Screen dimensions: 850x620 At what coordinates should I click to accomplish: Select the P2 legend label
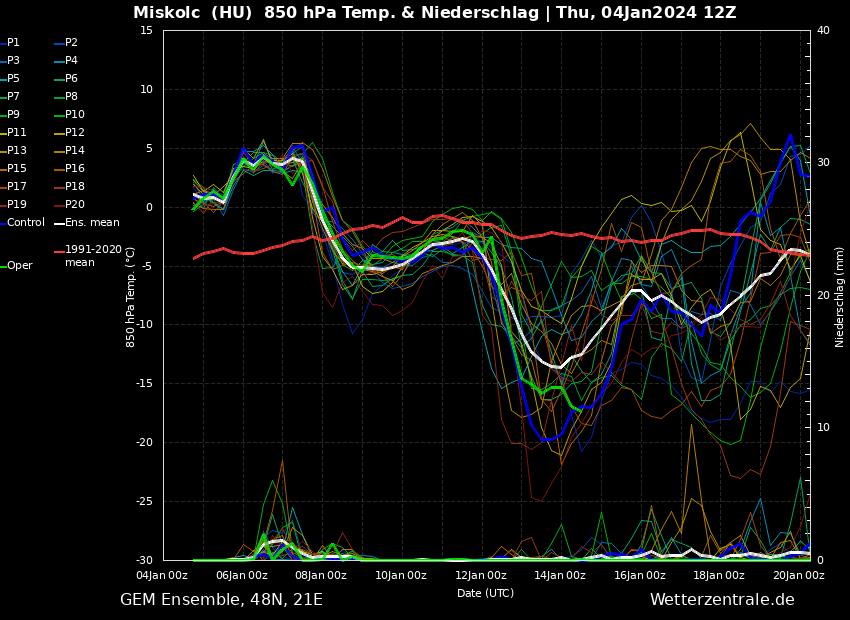coord(71,43)
